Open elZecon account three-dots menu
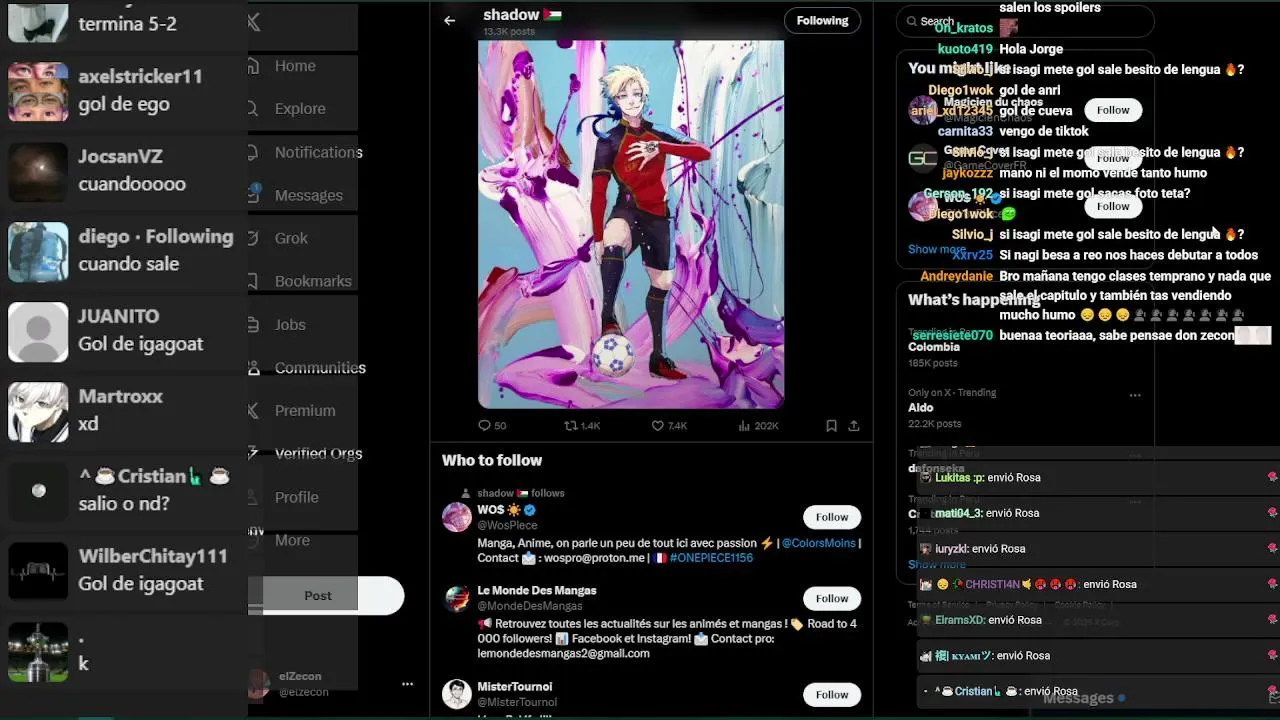The image size is (1280, 720). pyautogui.click(x=407, y=684)
